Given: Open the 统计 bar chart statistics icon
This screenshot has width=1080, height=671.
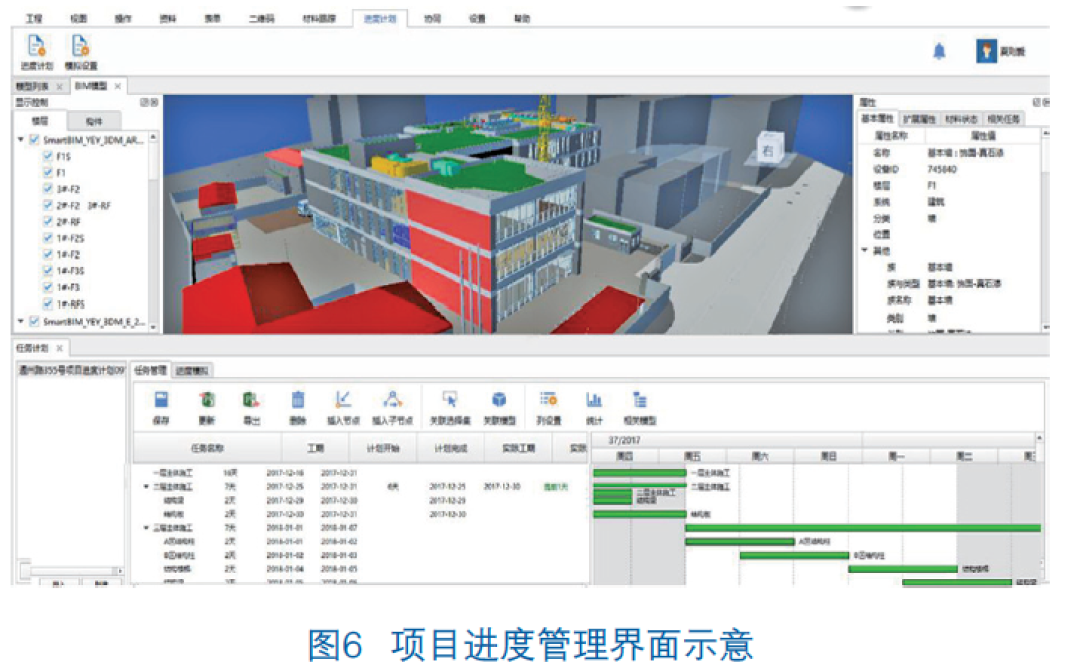Looking at the screenshot, I should click(x=594, y=400).
